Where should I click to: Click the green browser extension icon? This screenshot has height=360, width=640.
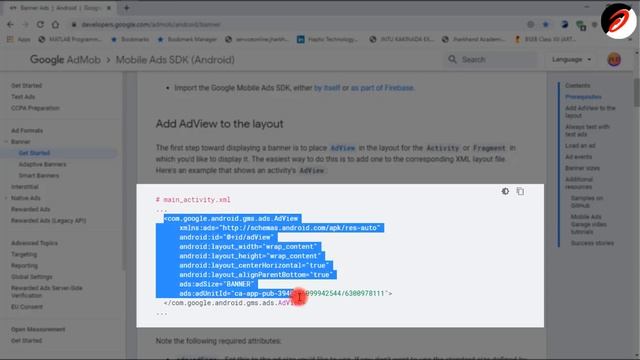point(581,25)
